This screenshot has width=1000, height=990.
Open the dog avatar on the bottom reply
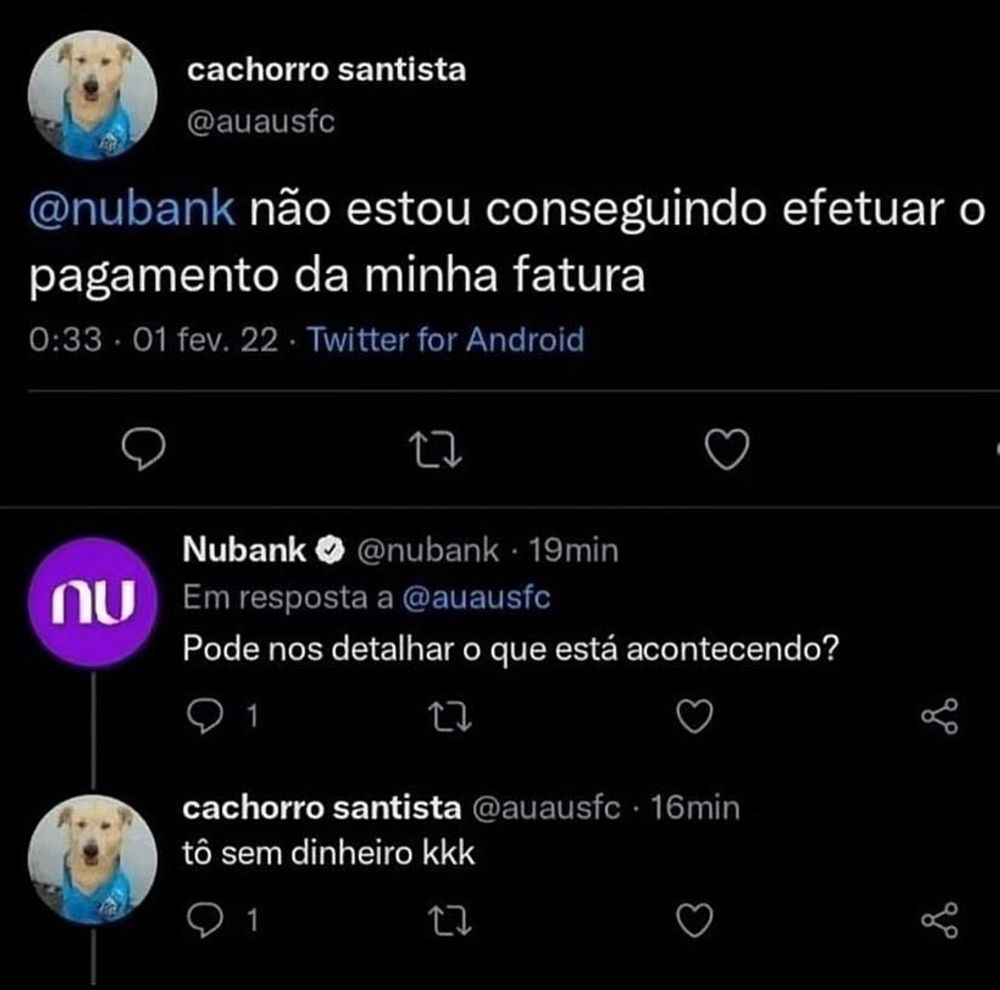tap(93, 859)
